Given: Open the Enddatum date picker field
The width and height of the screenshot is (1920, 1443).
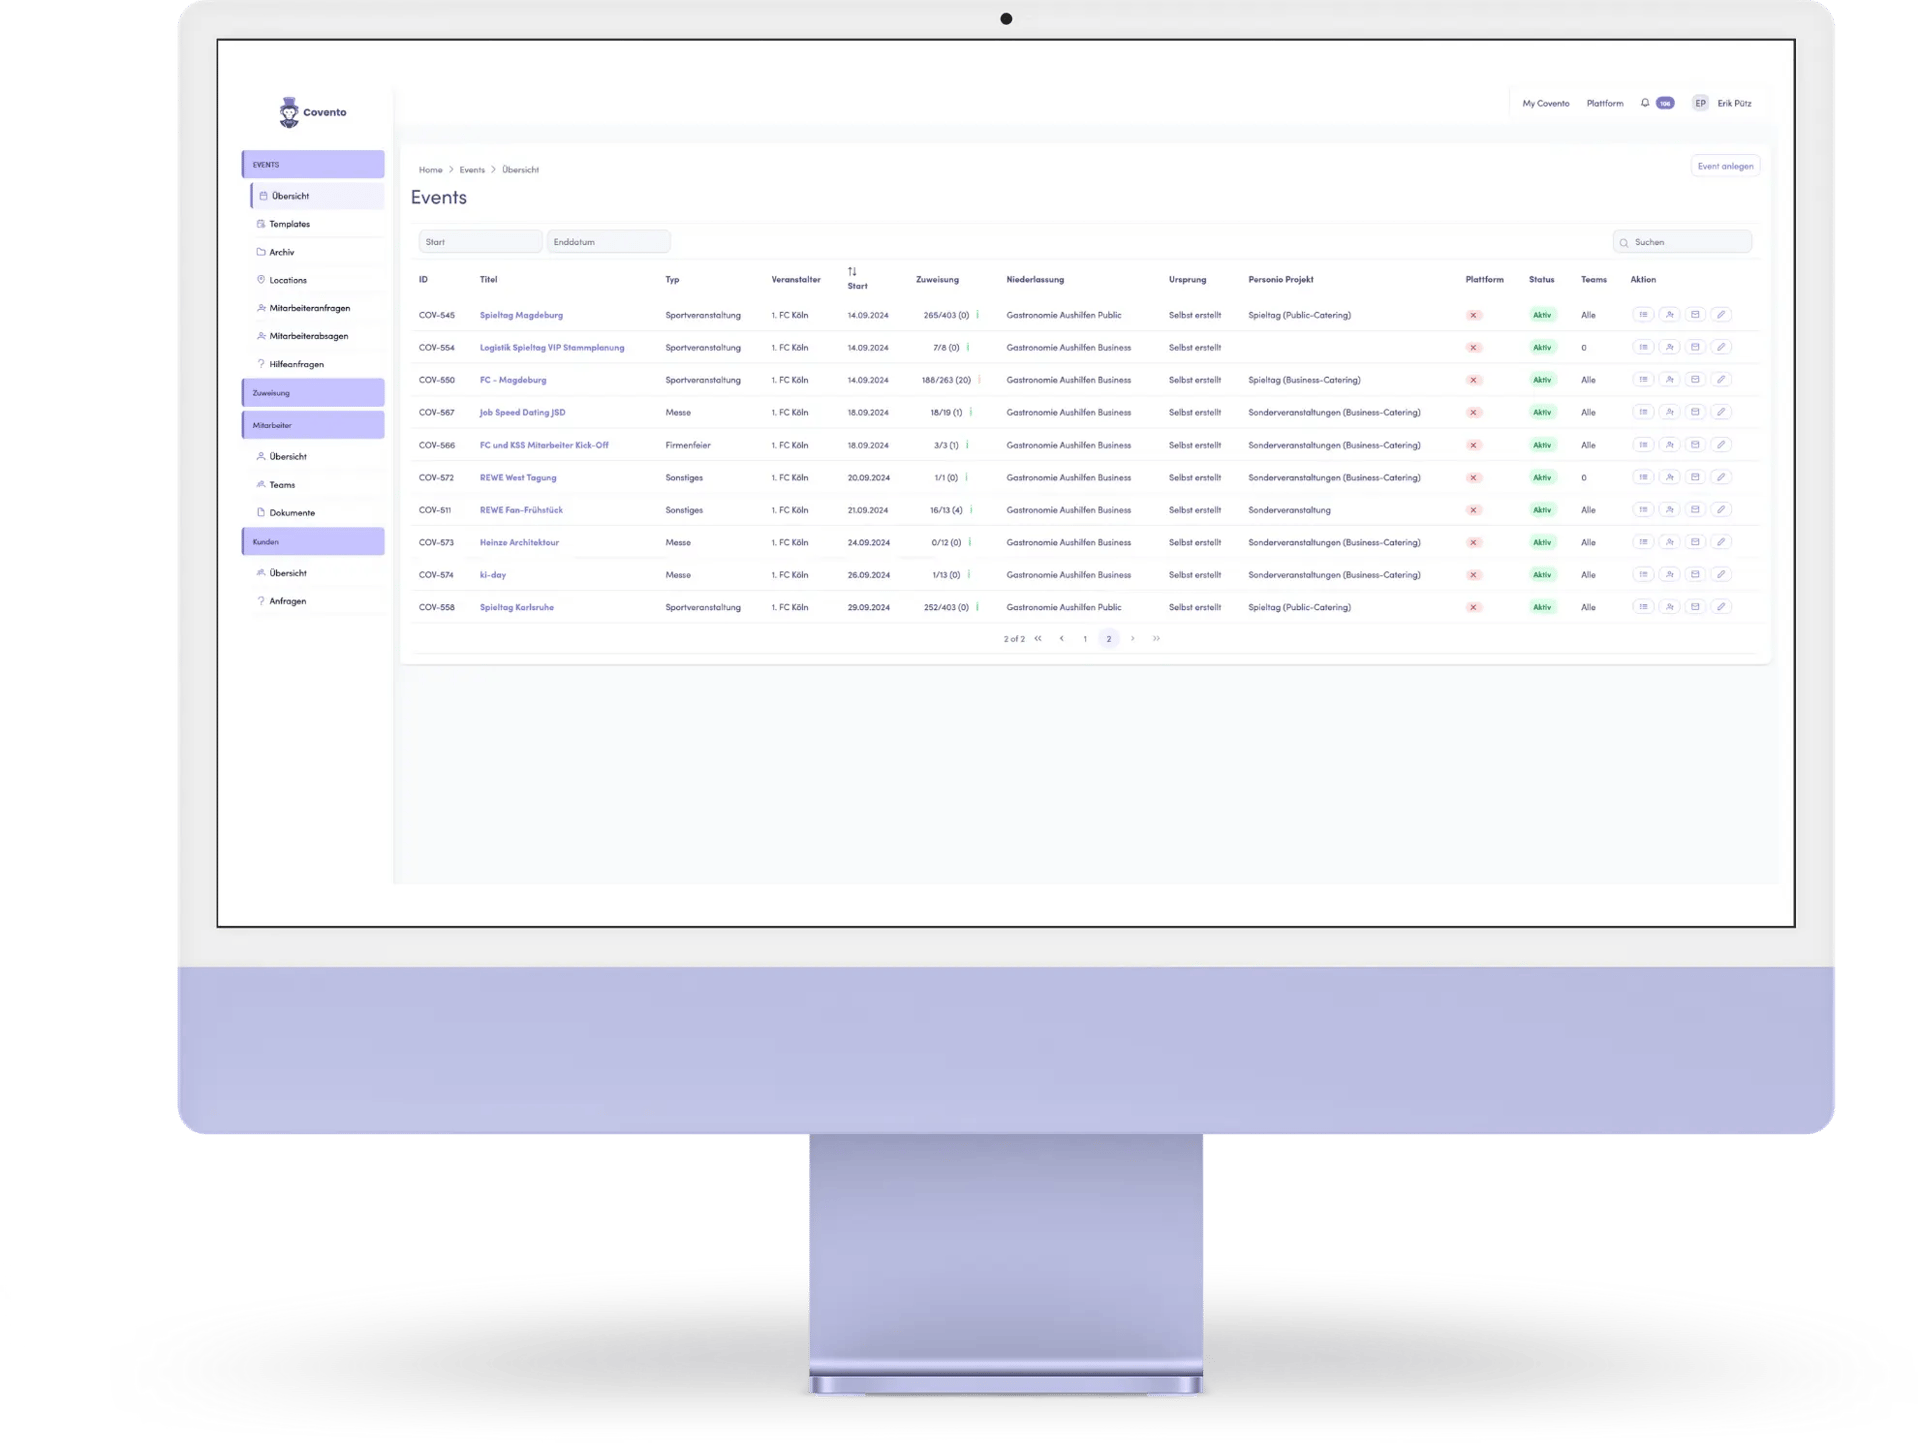Looking at the screenshot, I should tap(608, 242).
